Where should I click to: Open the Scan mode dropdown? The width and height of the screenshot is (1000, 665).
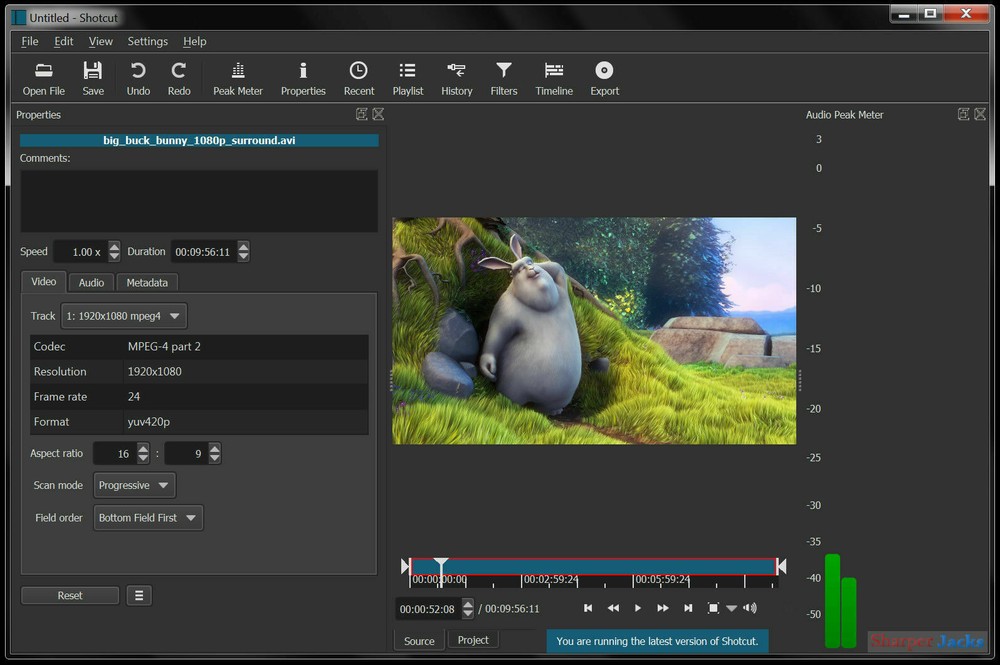134,485
